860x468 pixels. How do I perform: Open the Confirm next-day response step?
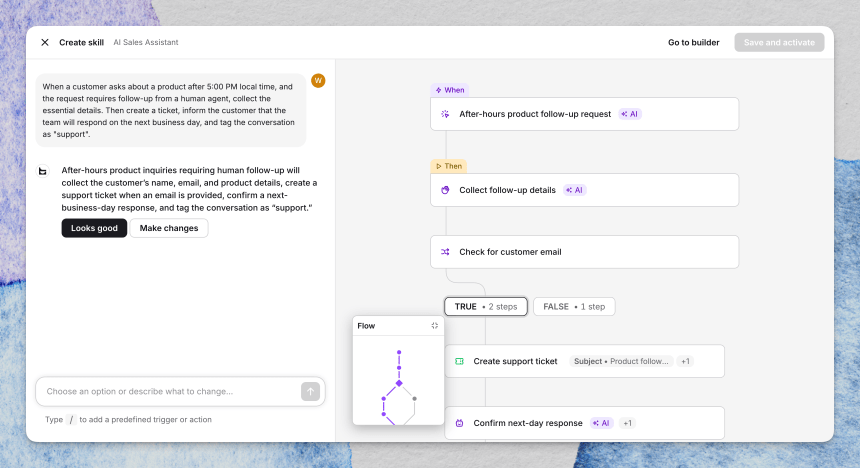pyautogui.click(x=585, y=423)
